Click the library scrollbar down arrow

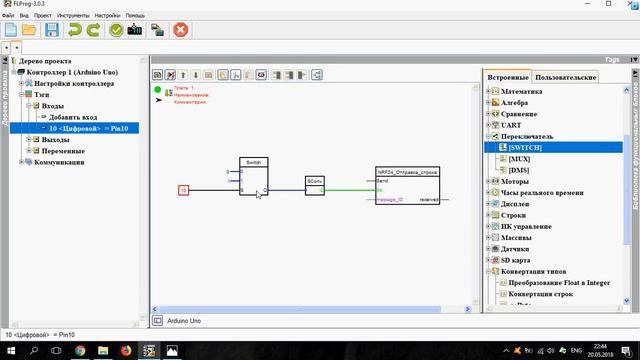627,301
